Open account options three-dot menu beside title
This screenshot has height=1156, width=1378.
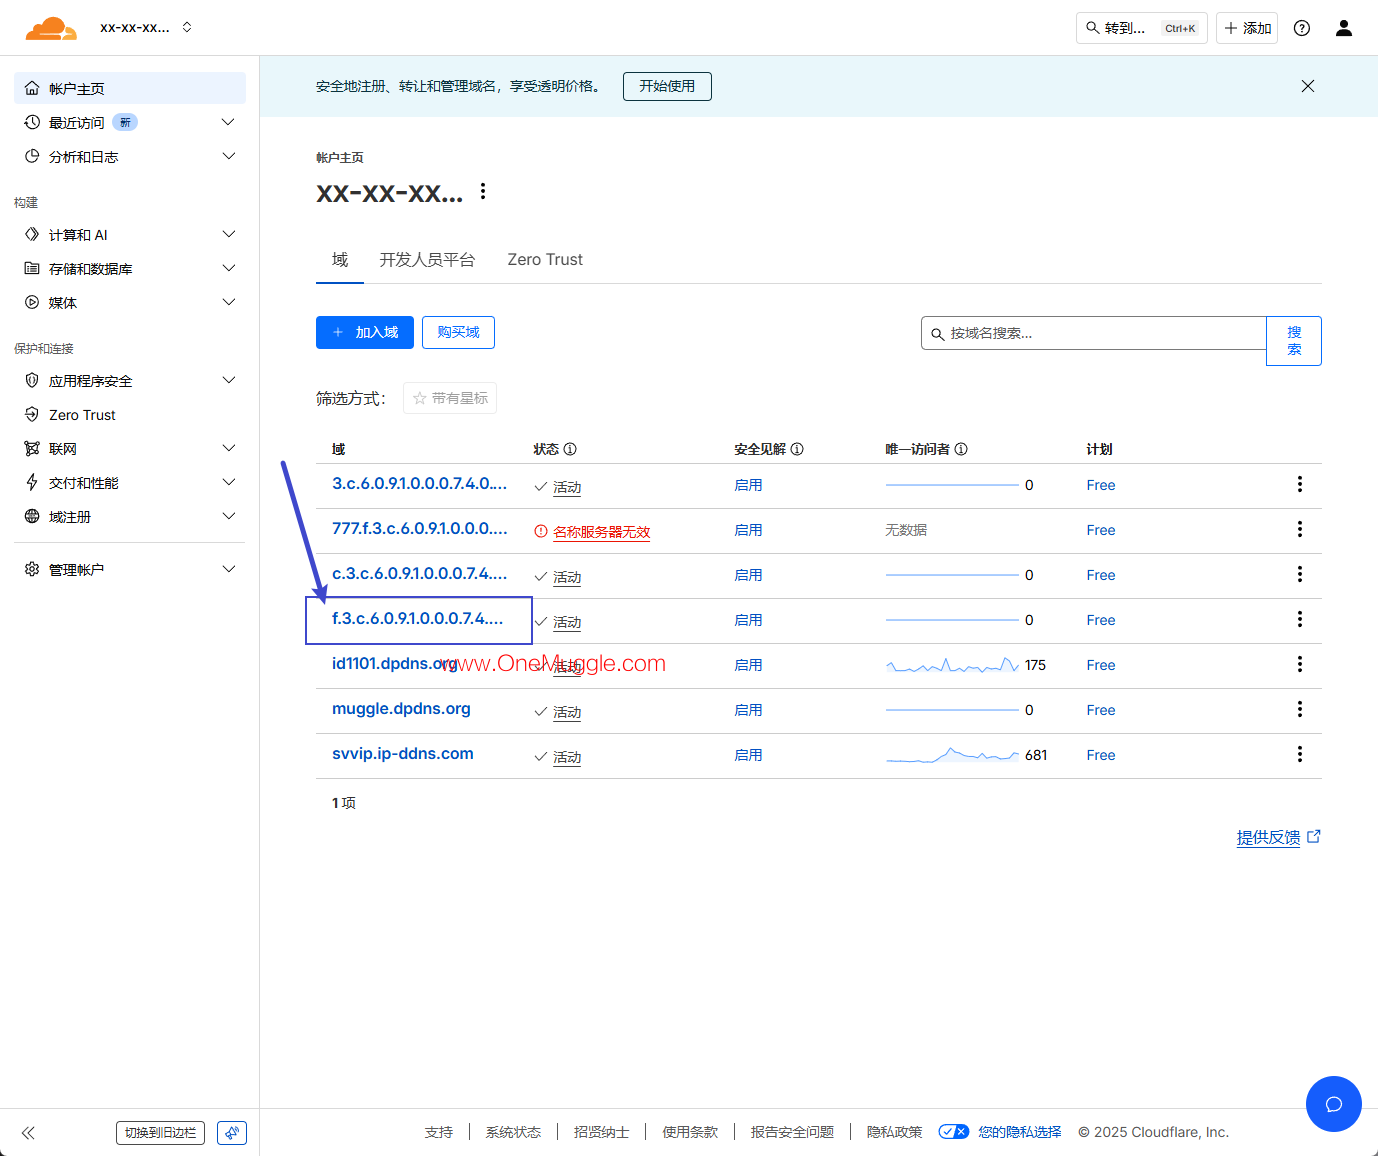coord(483,191)
